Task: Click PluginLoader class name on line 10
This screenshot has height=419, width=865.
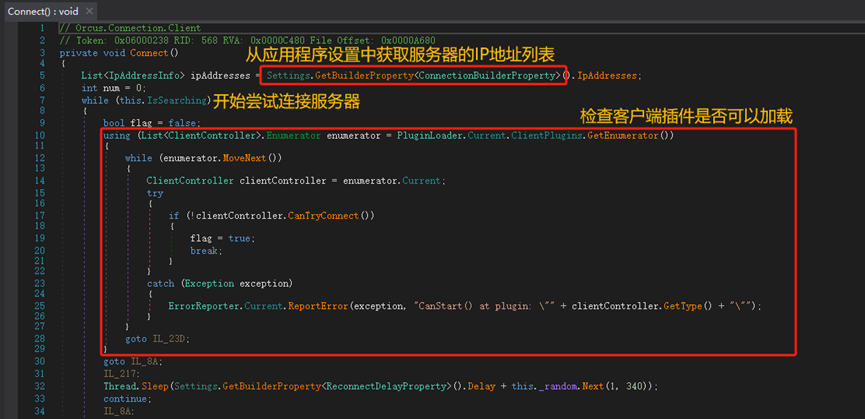Action: click(x=429, y=136)
